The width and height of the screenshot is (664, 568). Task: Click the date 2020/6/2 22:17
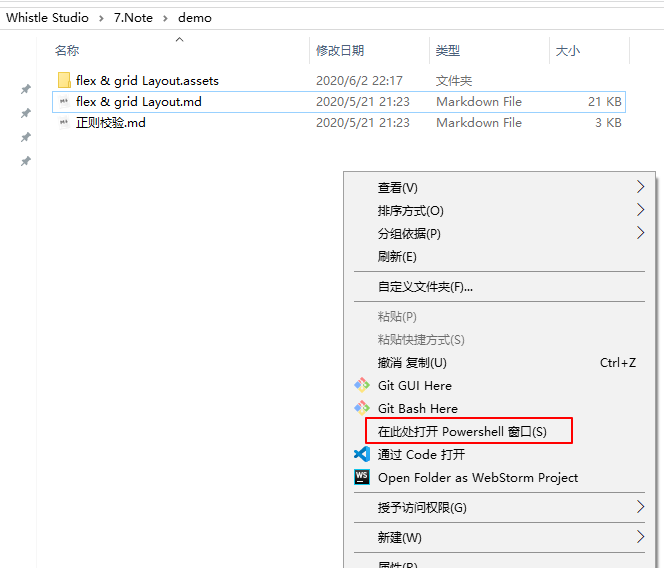[x=359, y=80]
